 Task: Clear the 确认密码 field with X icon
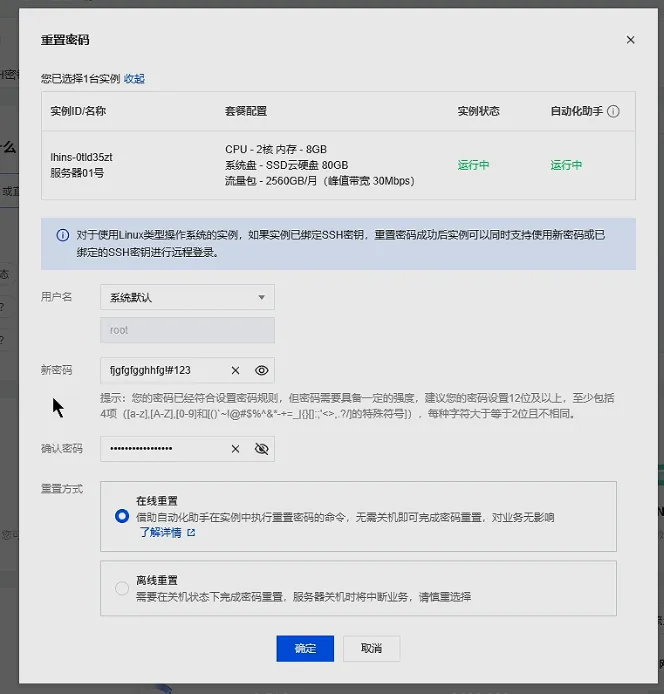236,449
